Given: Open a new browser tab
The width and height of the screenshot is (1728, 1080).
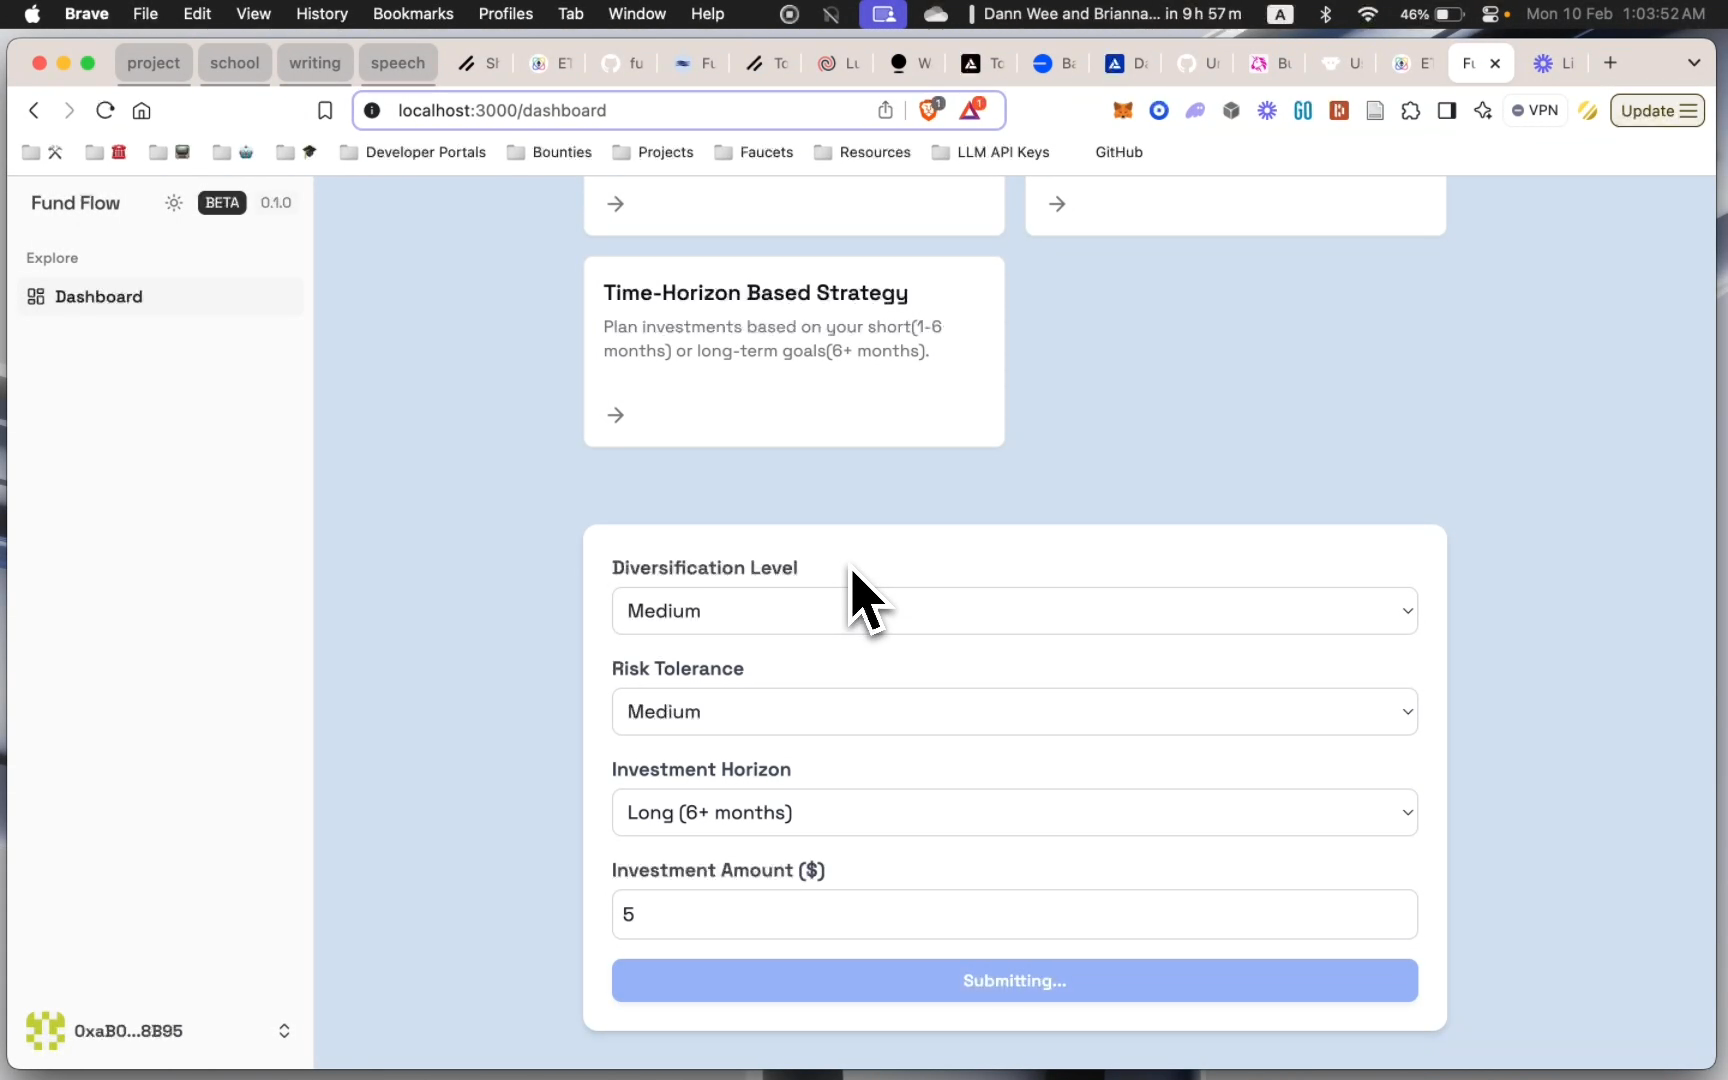Looking at the screenshot, I should 1610,63.
